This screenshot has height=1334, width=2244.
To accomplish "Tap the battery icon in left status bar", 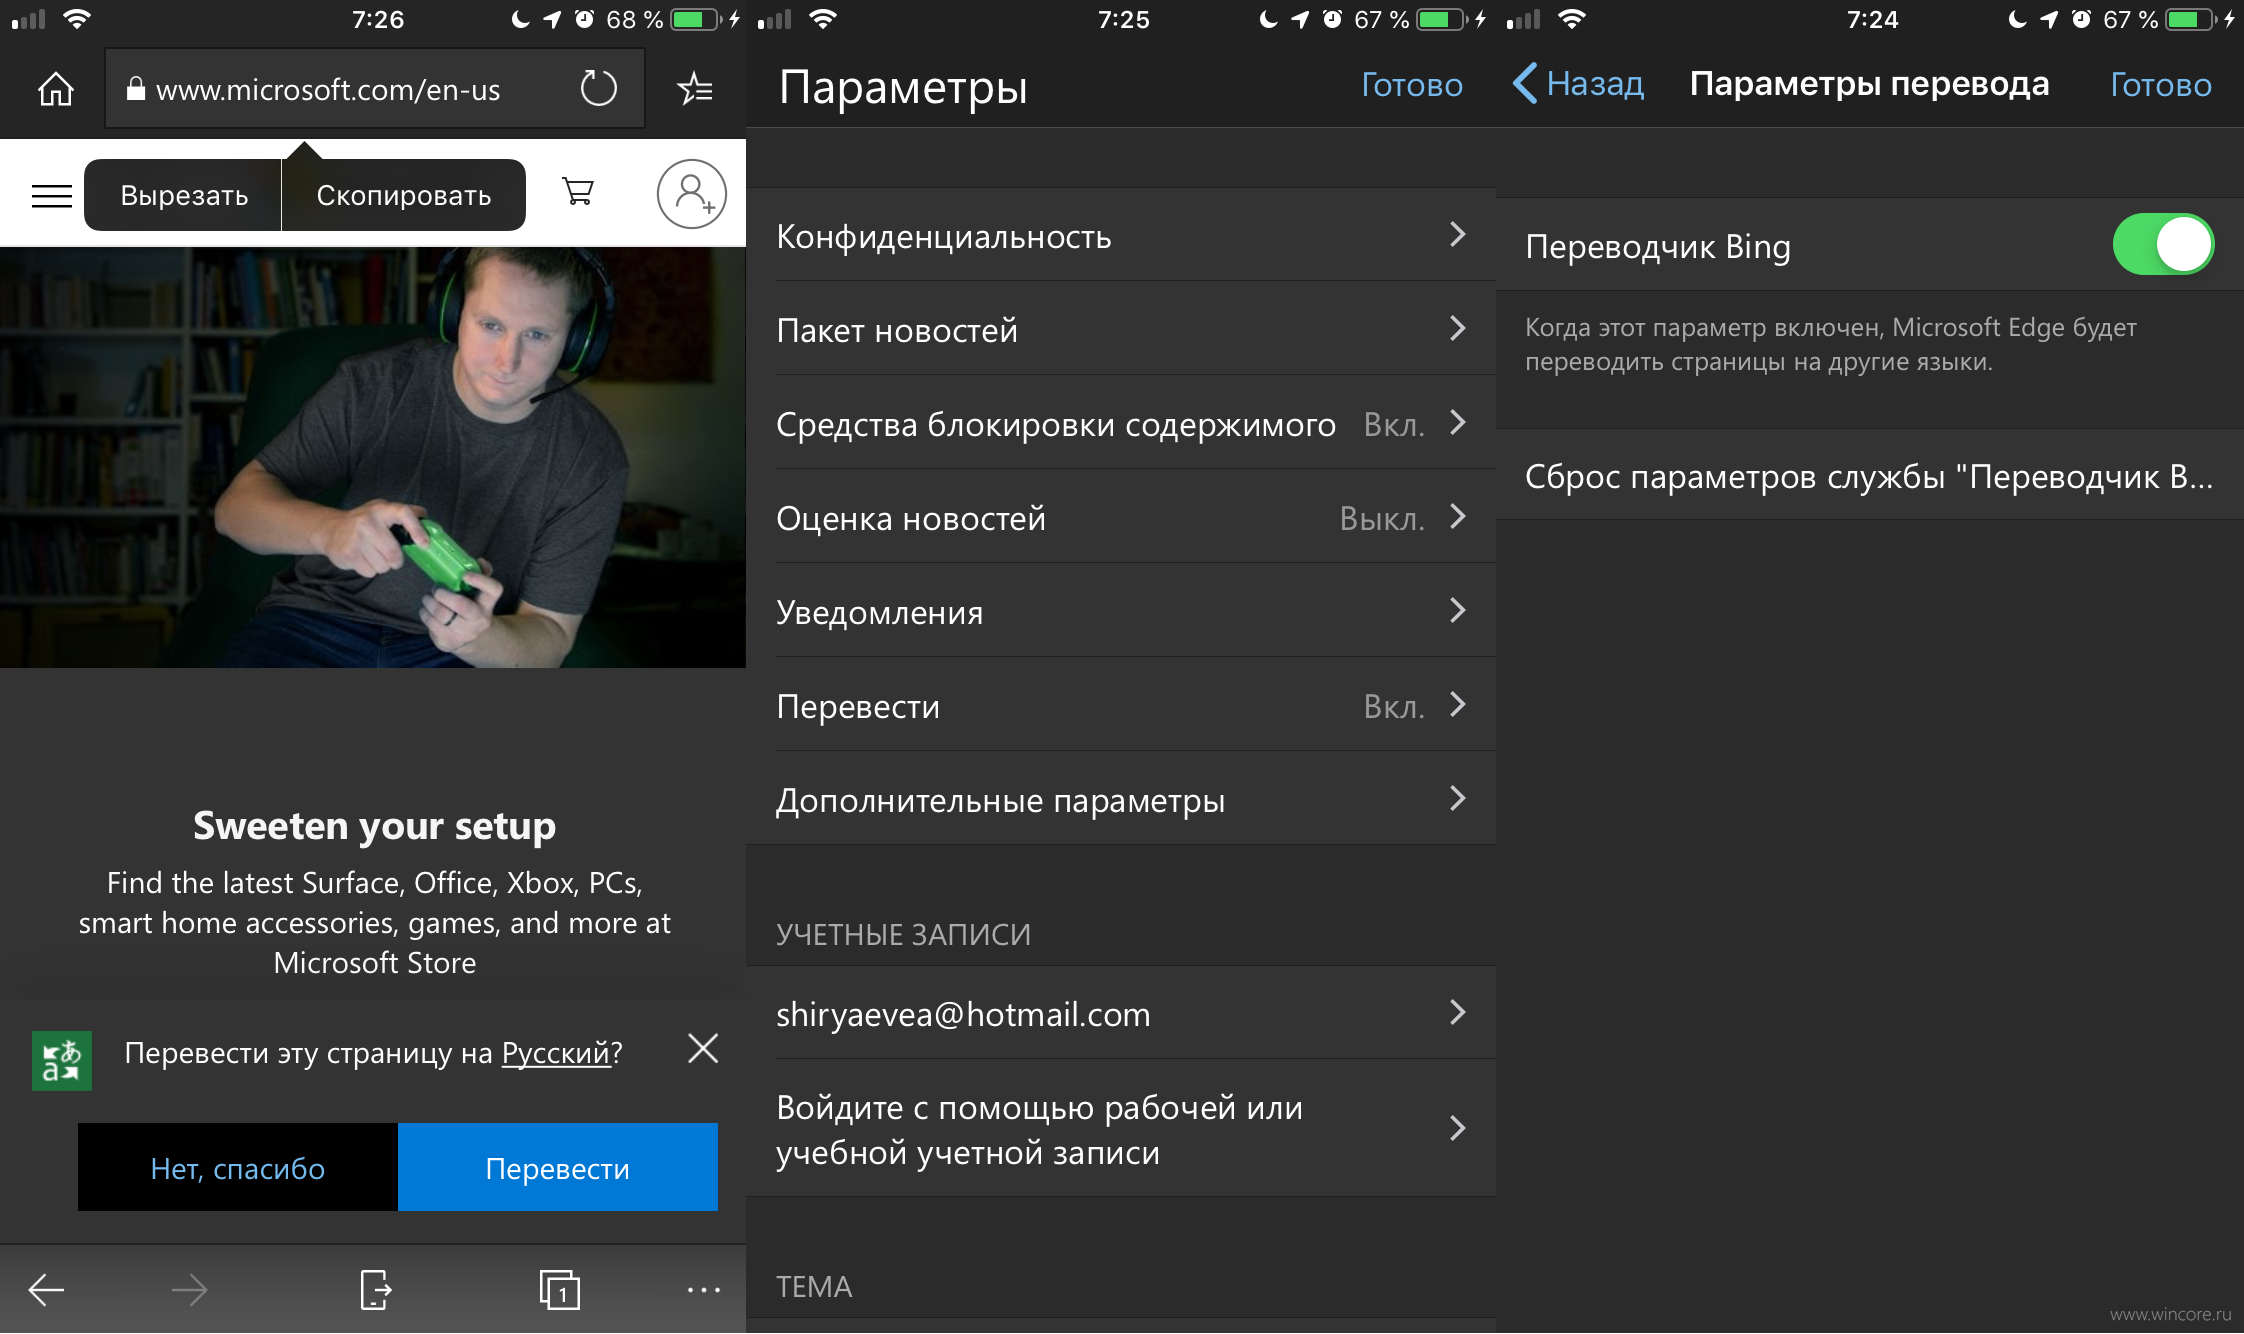I will pos(695,19).
